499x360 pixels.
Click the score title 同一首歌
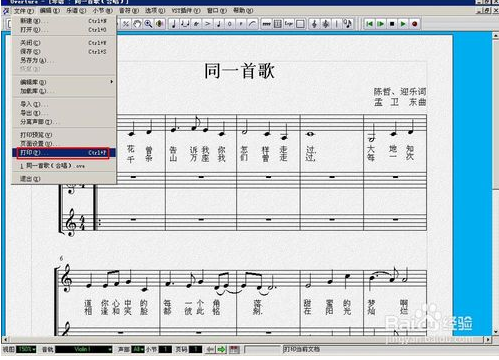click(x=239, y=71)
